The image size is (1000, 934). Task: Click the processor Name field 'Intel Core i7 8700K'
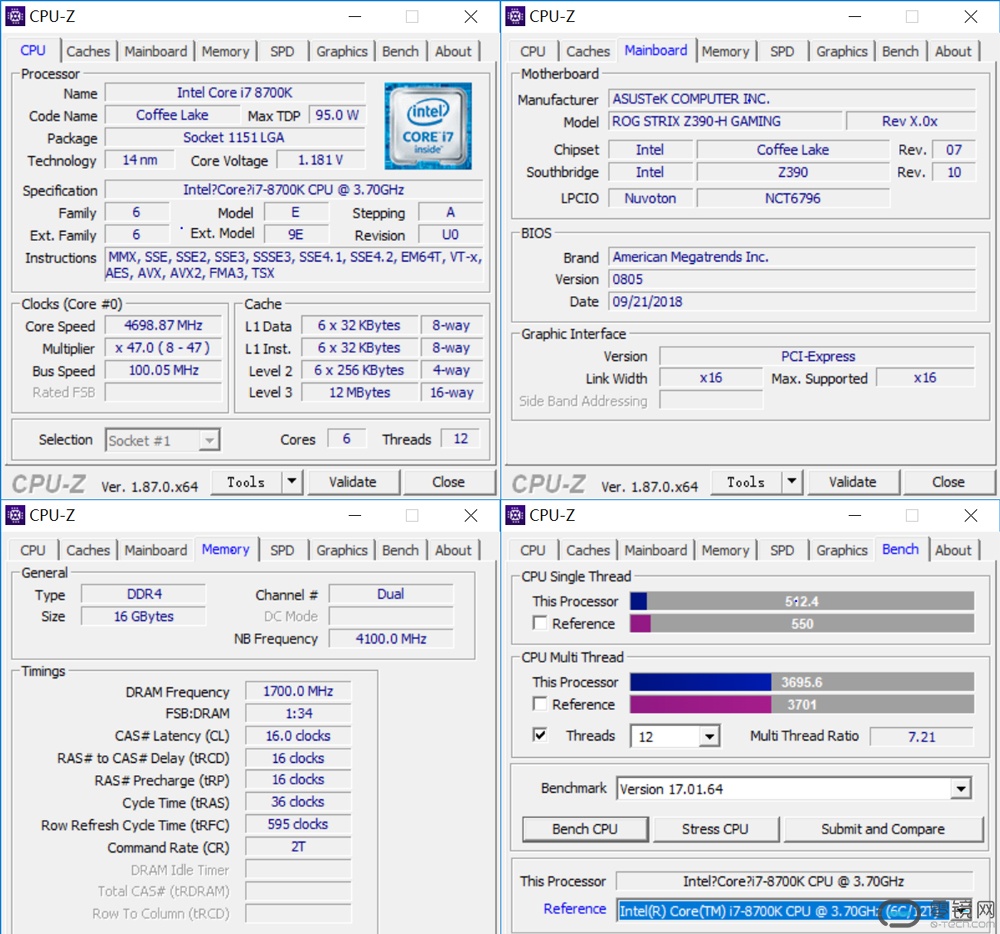(x=235, y=92)
